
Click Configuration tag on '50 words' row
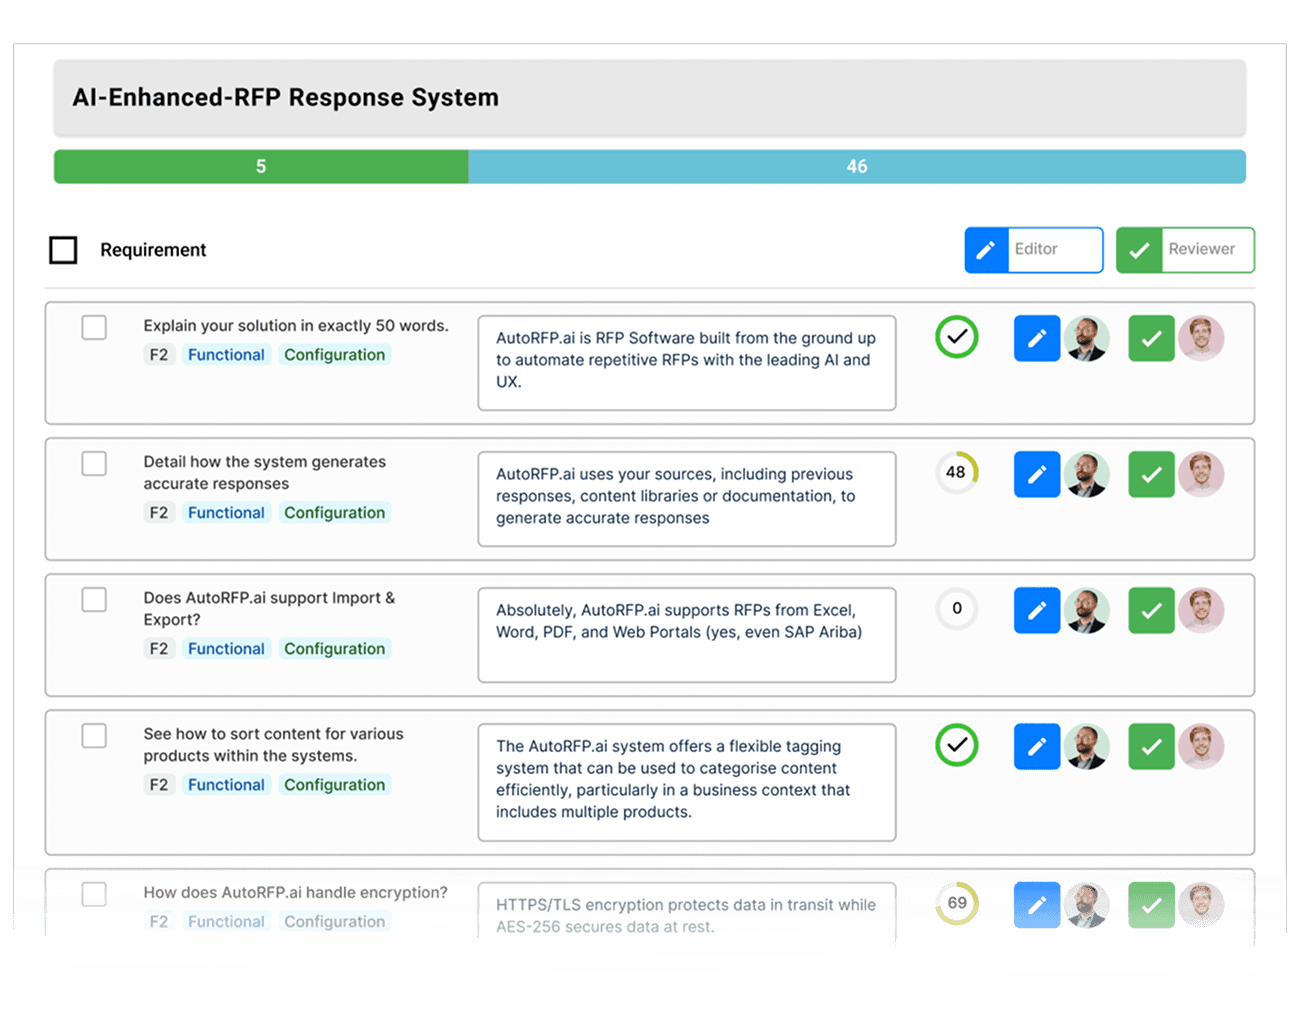tap(334, 355)
